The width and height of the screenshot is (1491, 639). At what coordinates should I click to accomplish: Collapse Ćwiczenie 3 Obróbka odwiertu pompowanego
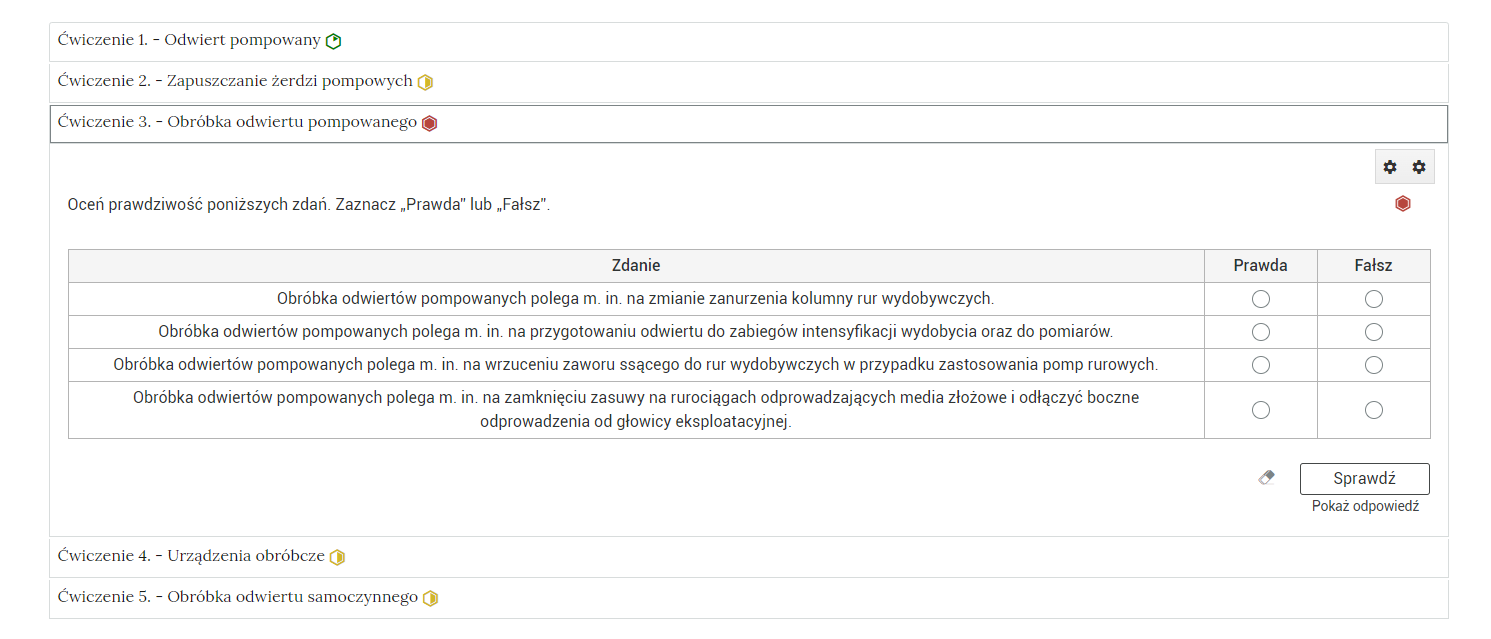pos(237,123)
